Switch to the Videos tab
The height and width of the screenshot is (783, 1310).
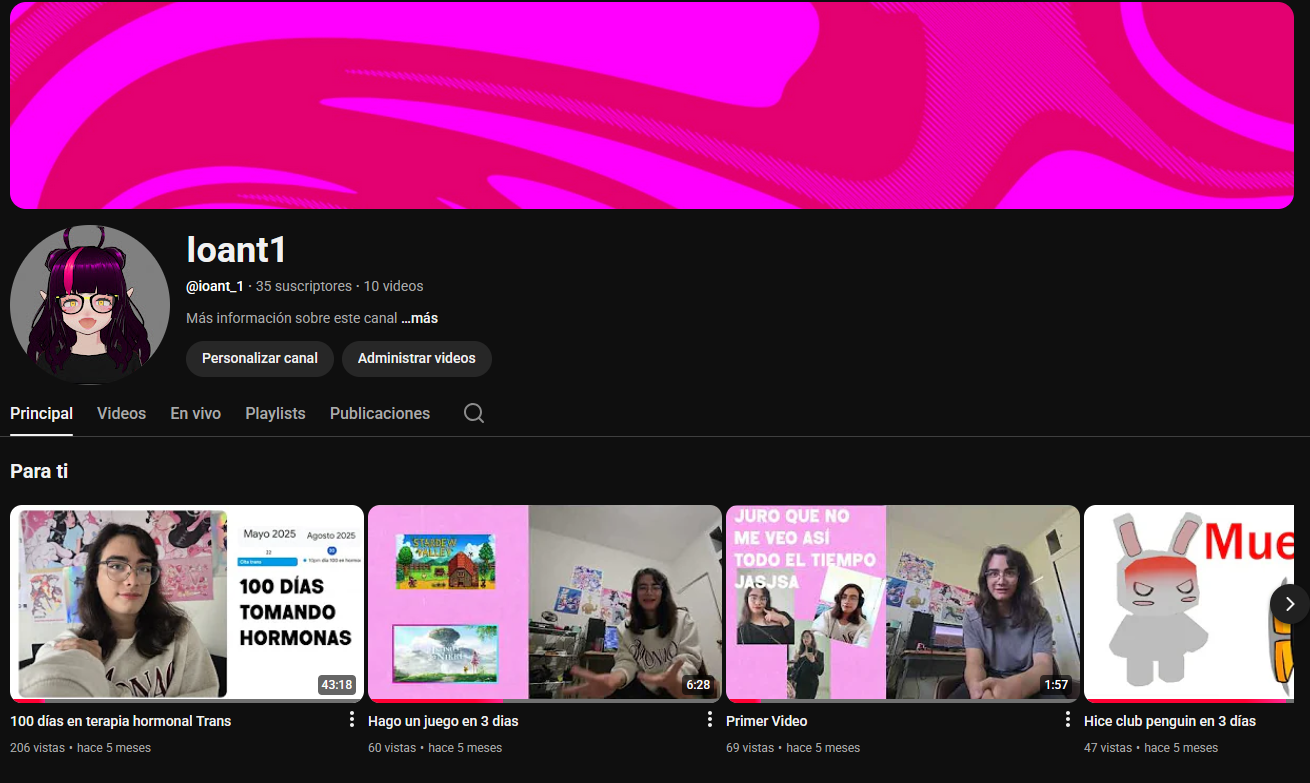click(x=121, y=413)
